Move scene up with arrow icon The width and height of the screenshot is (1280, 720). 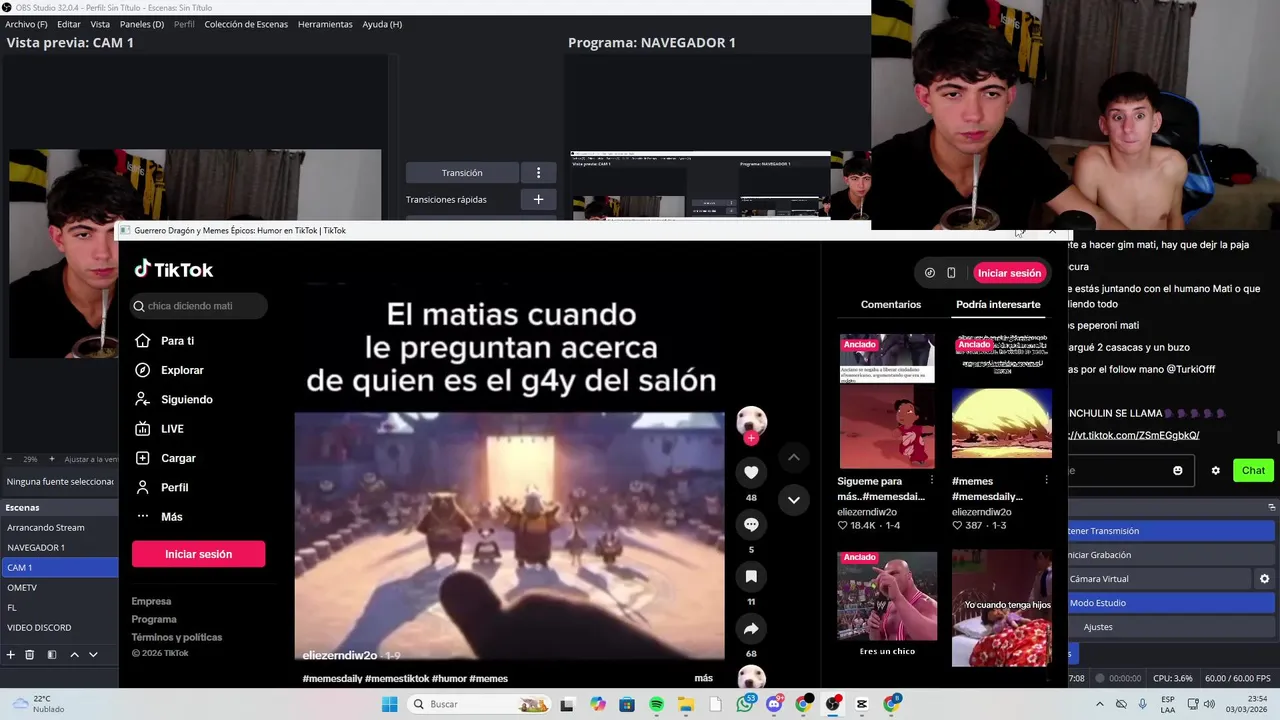[74, 655]
